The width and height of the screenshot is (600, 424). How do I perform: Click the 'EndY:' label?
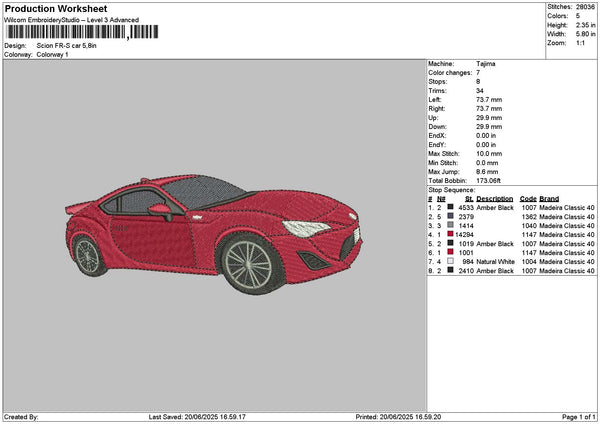(x=437, y=145)
